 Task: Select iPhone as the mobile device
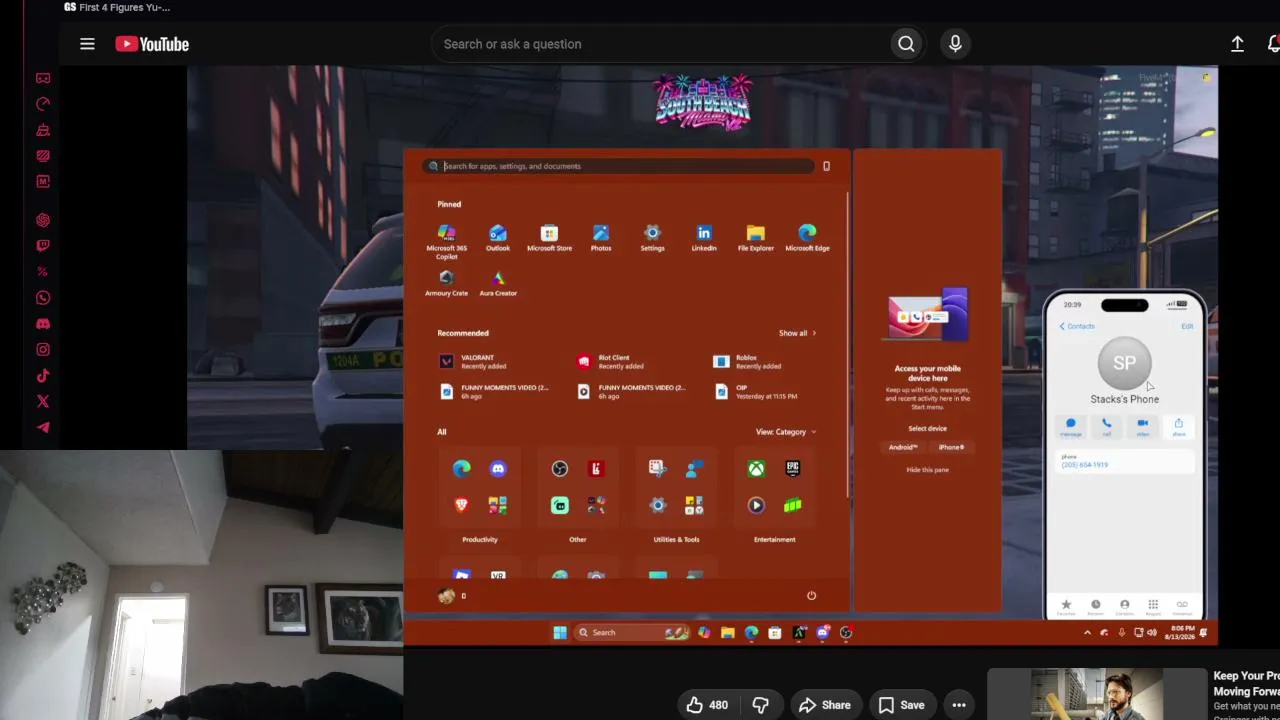(x=951, y=447)
